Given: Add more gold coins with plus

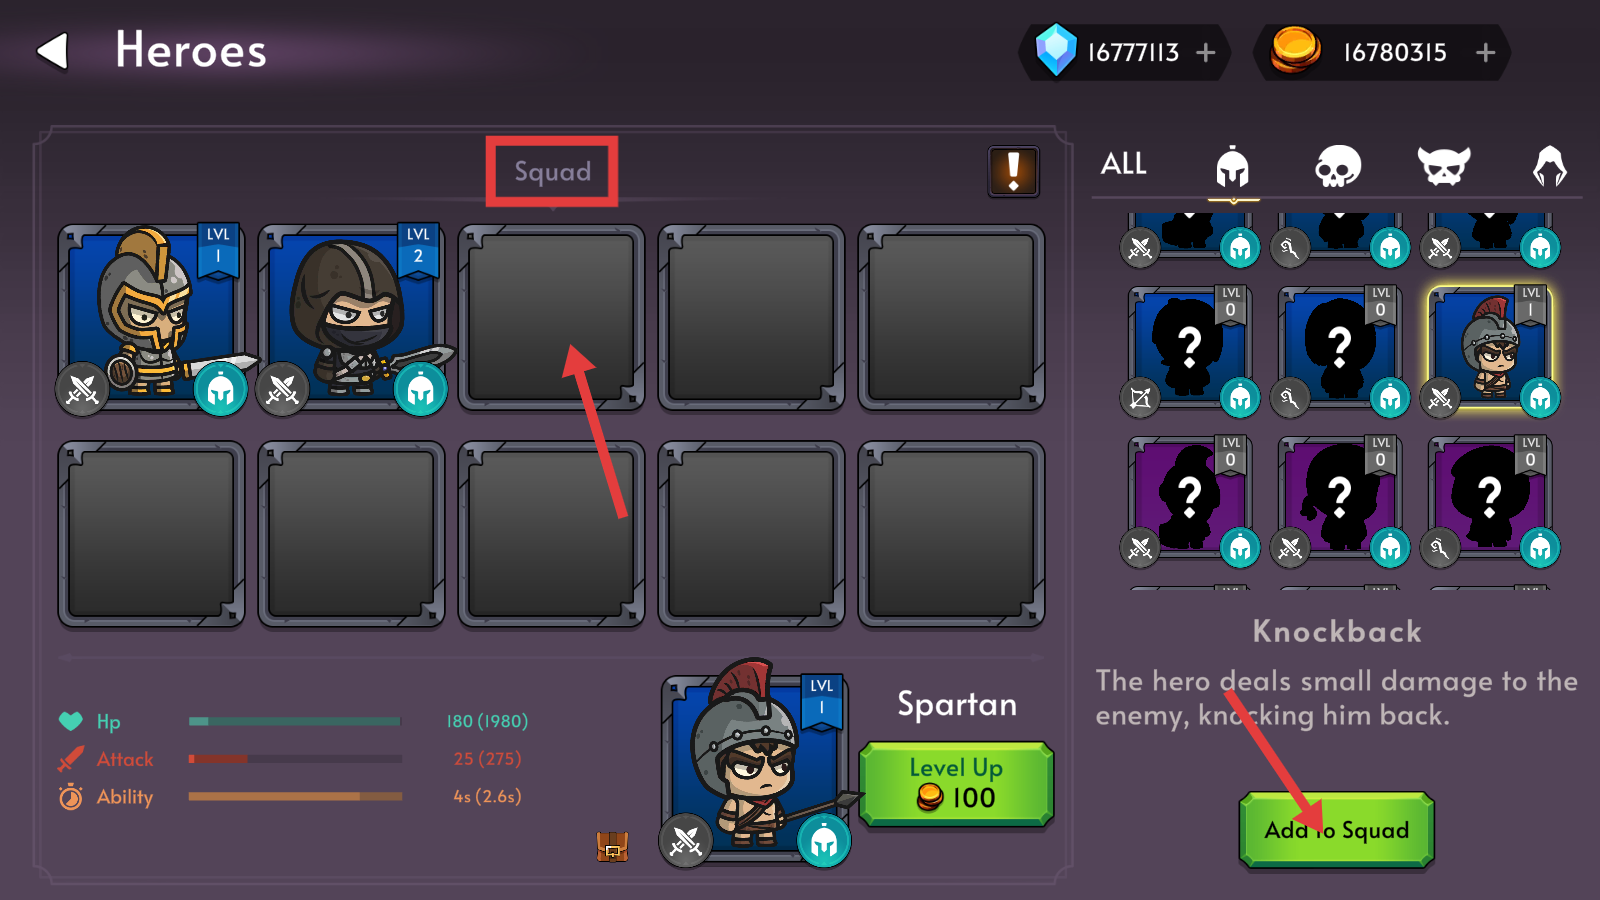Looking at the screenshot, I should pyautogui.click(x=1485, y=52).
